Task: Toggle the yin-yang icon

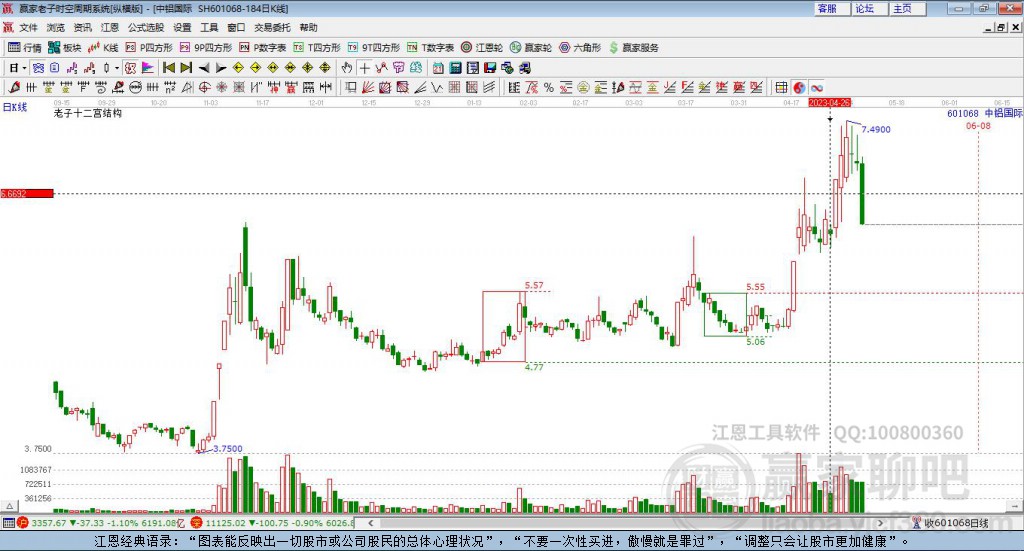Action: click(799, 87)
